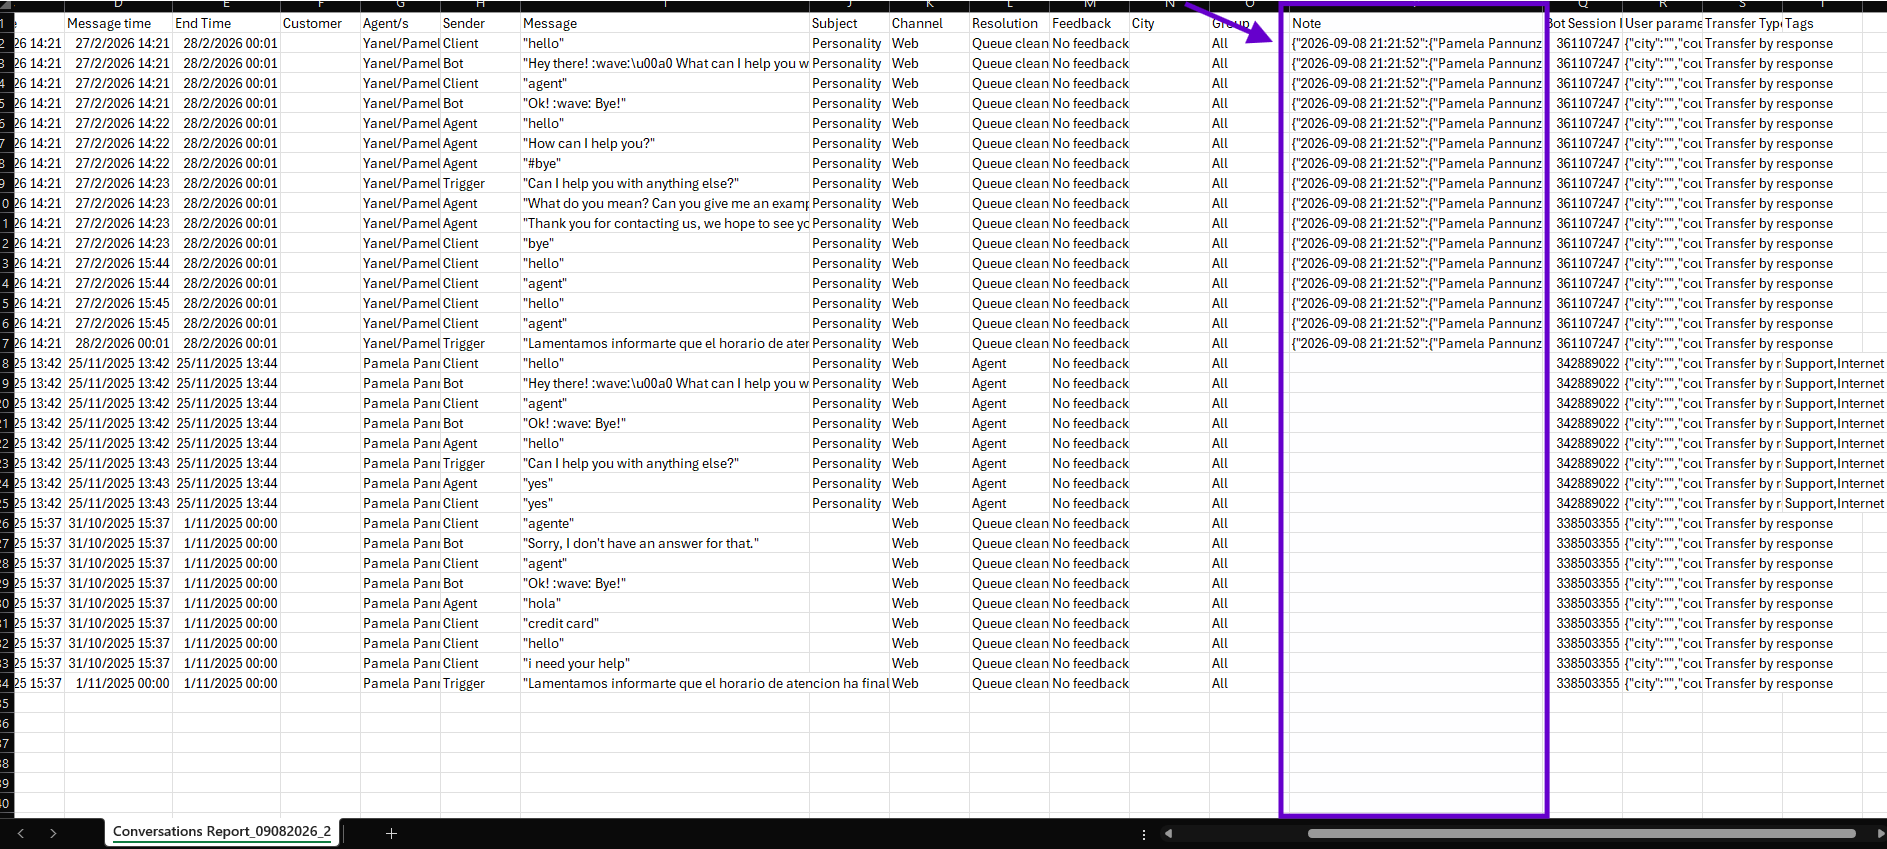Image resolution: width=1887 pixels, height=849 pixels.
Task: Click the horizontal scrollbar thumb
Action: pos(1581,833)
